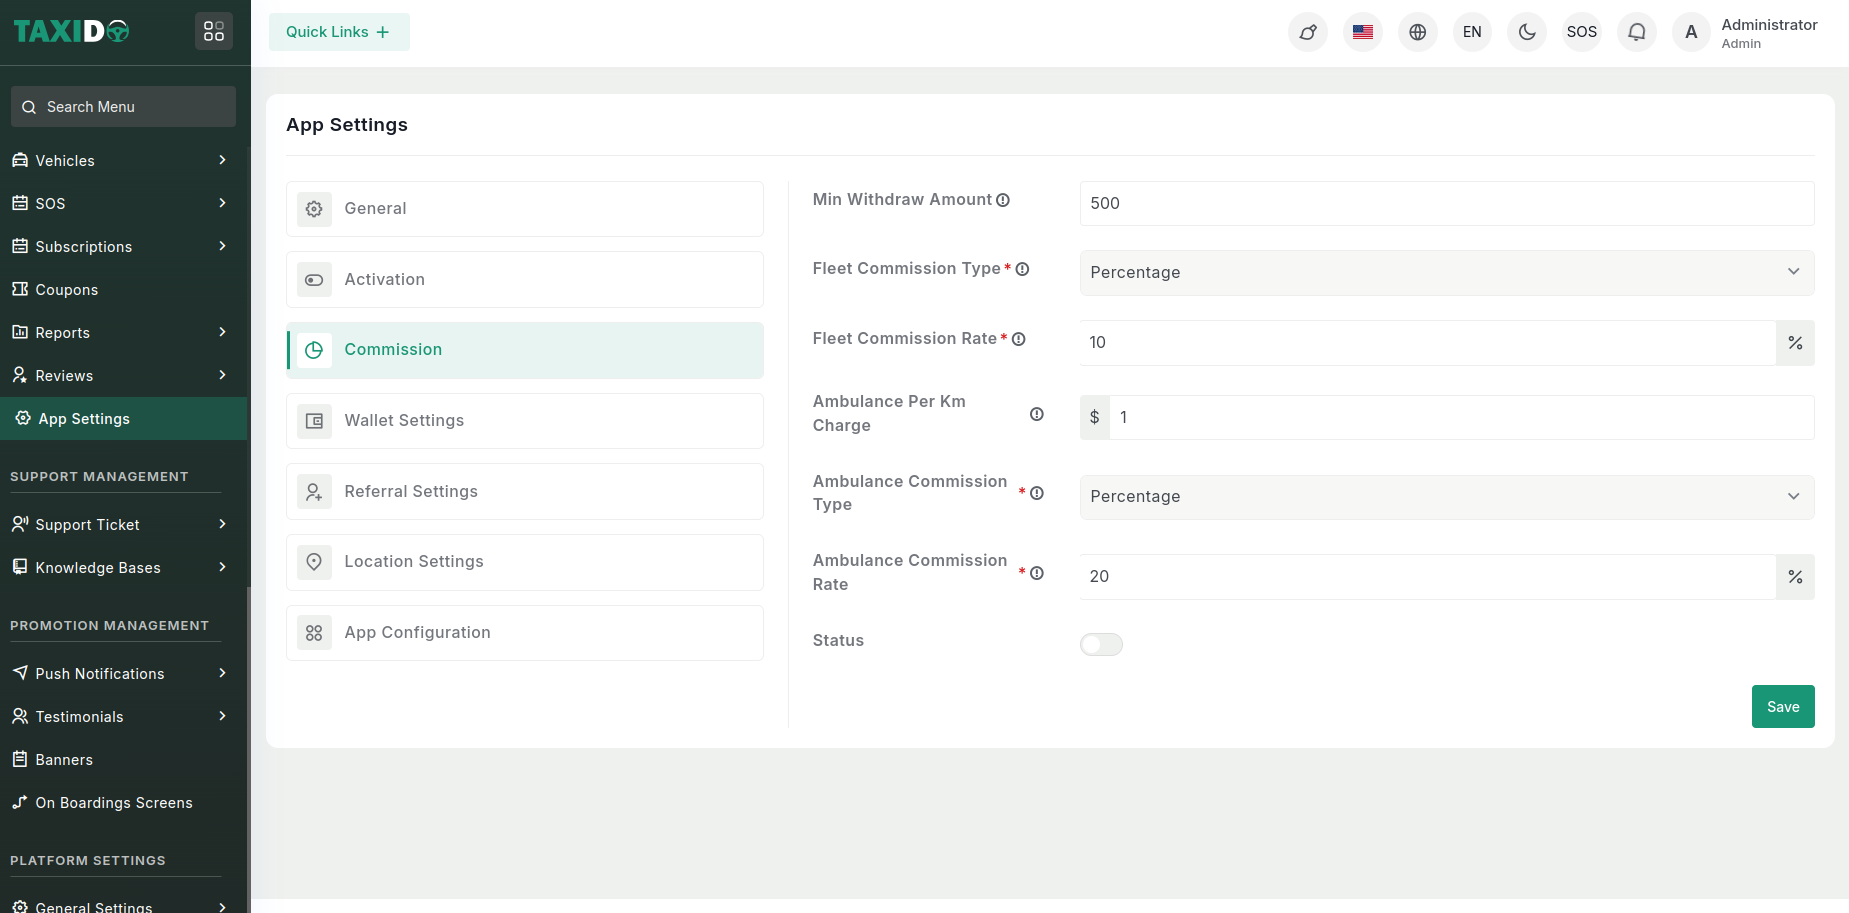
Task: Click the Ambulance Commission Rate input field
Action: pyautogui.click(x=1427, y=577)
